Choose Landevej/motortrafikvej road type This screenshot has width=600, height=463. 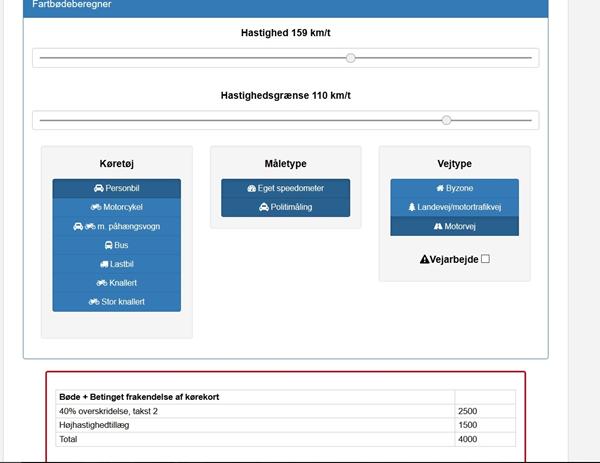[x=454, y=207]
